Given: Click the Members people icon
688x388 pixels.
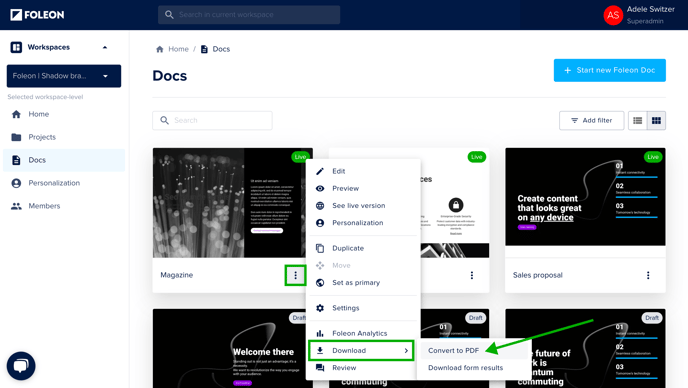Looking at the screenshot, I should click(x=16, y=206).
